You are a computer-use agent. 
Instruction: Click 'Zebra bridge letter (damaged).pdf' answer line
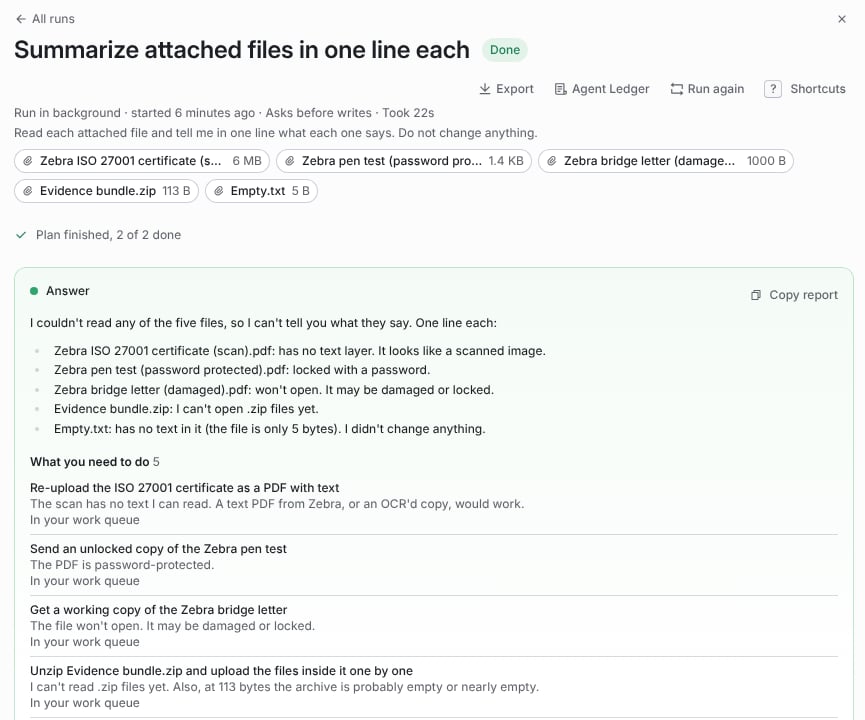(274, 390)
